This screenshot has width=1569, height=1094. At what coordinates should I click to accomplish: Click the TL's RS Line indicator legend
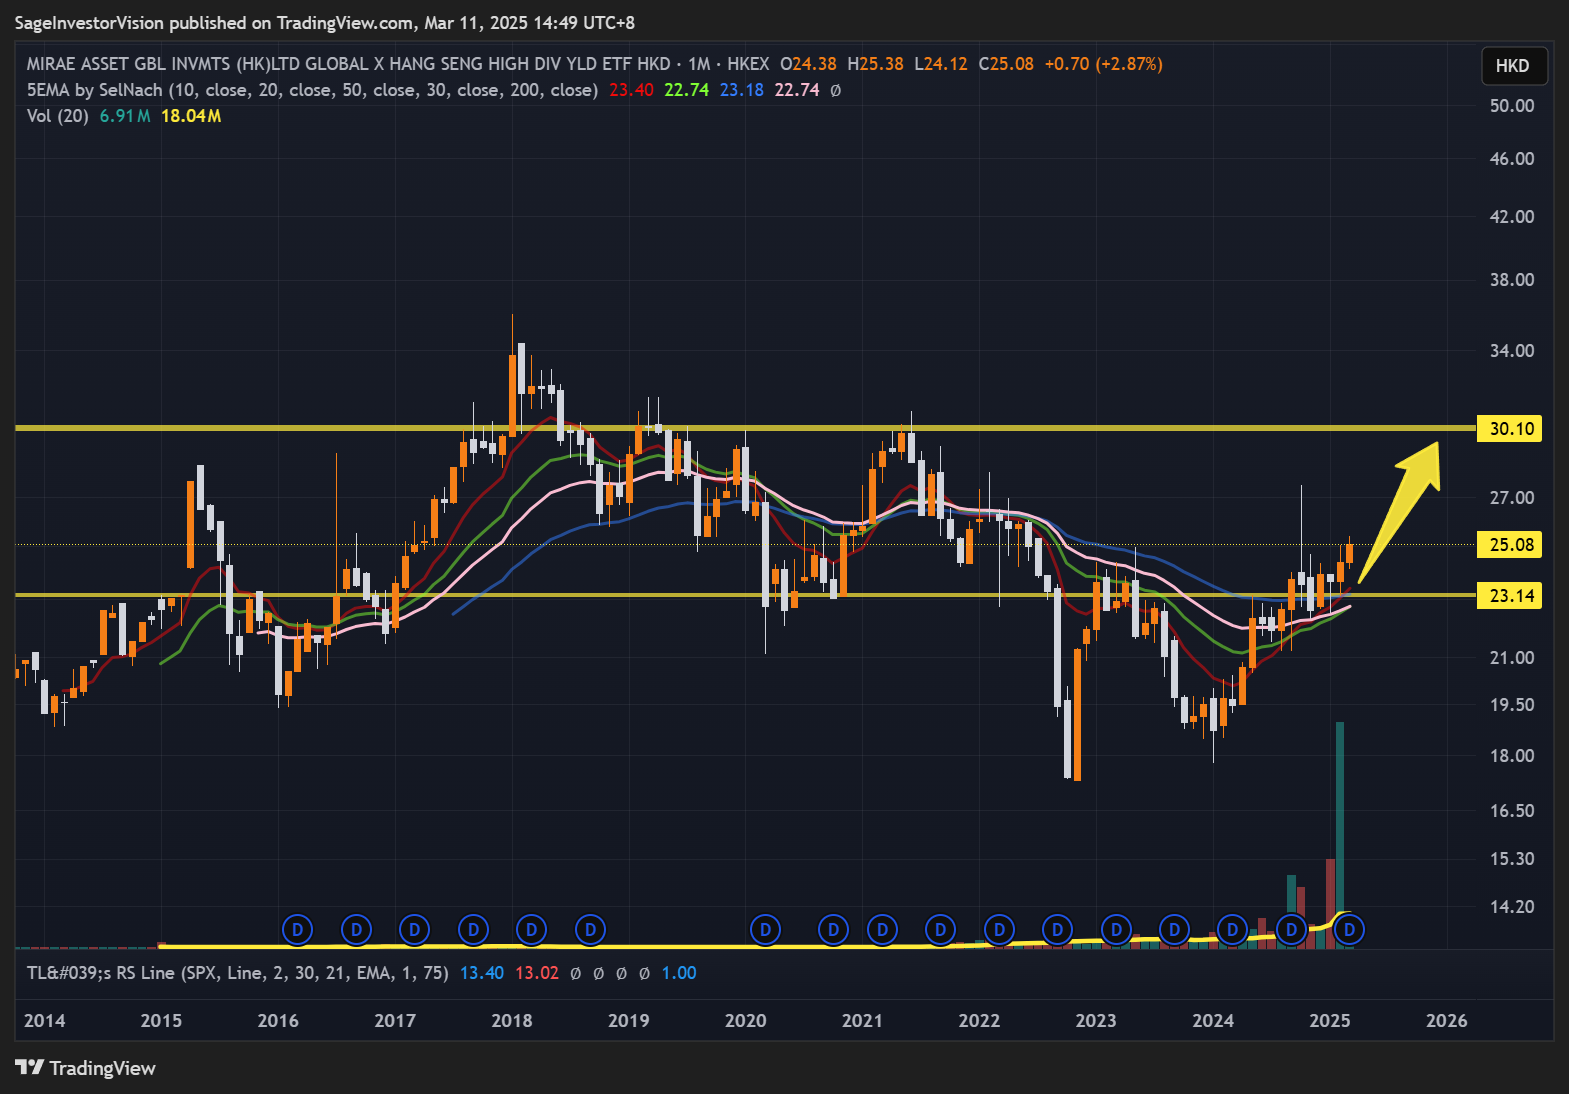pyautogui.click(x=237, y=973)
